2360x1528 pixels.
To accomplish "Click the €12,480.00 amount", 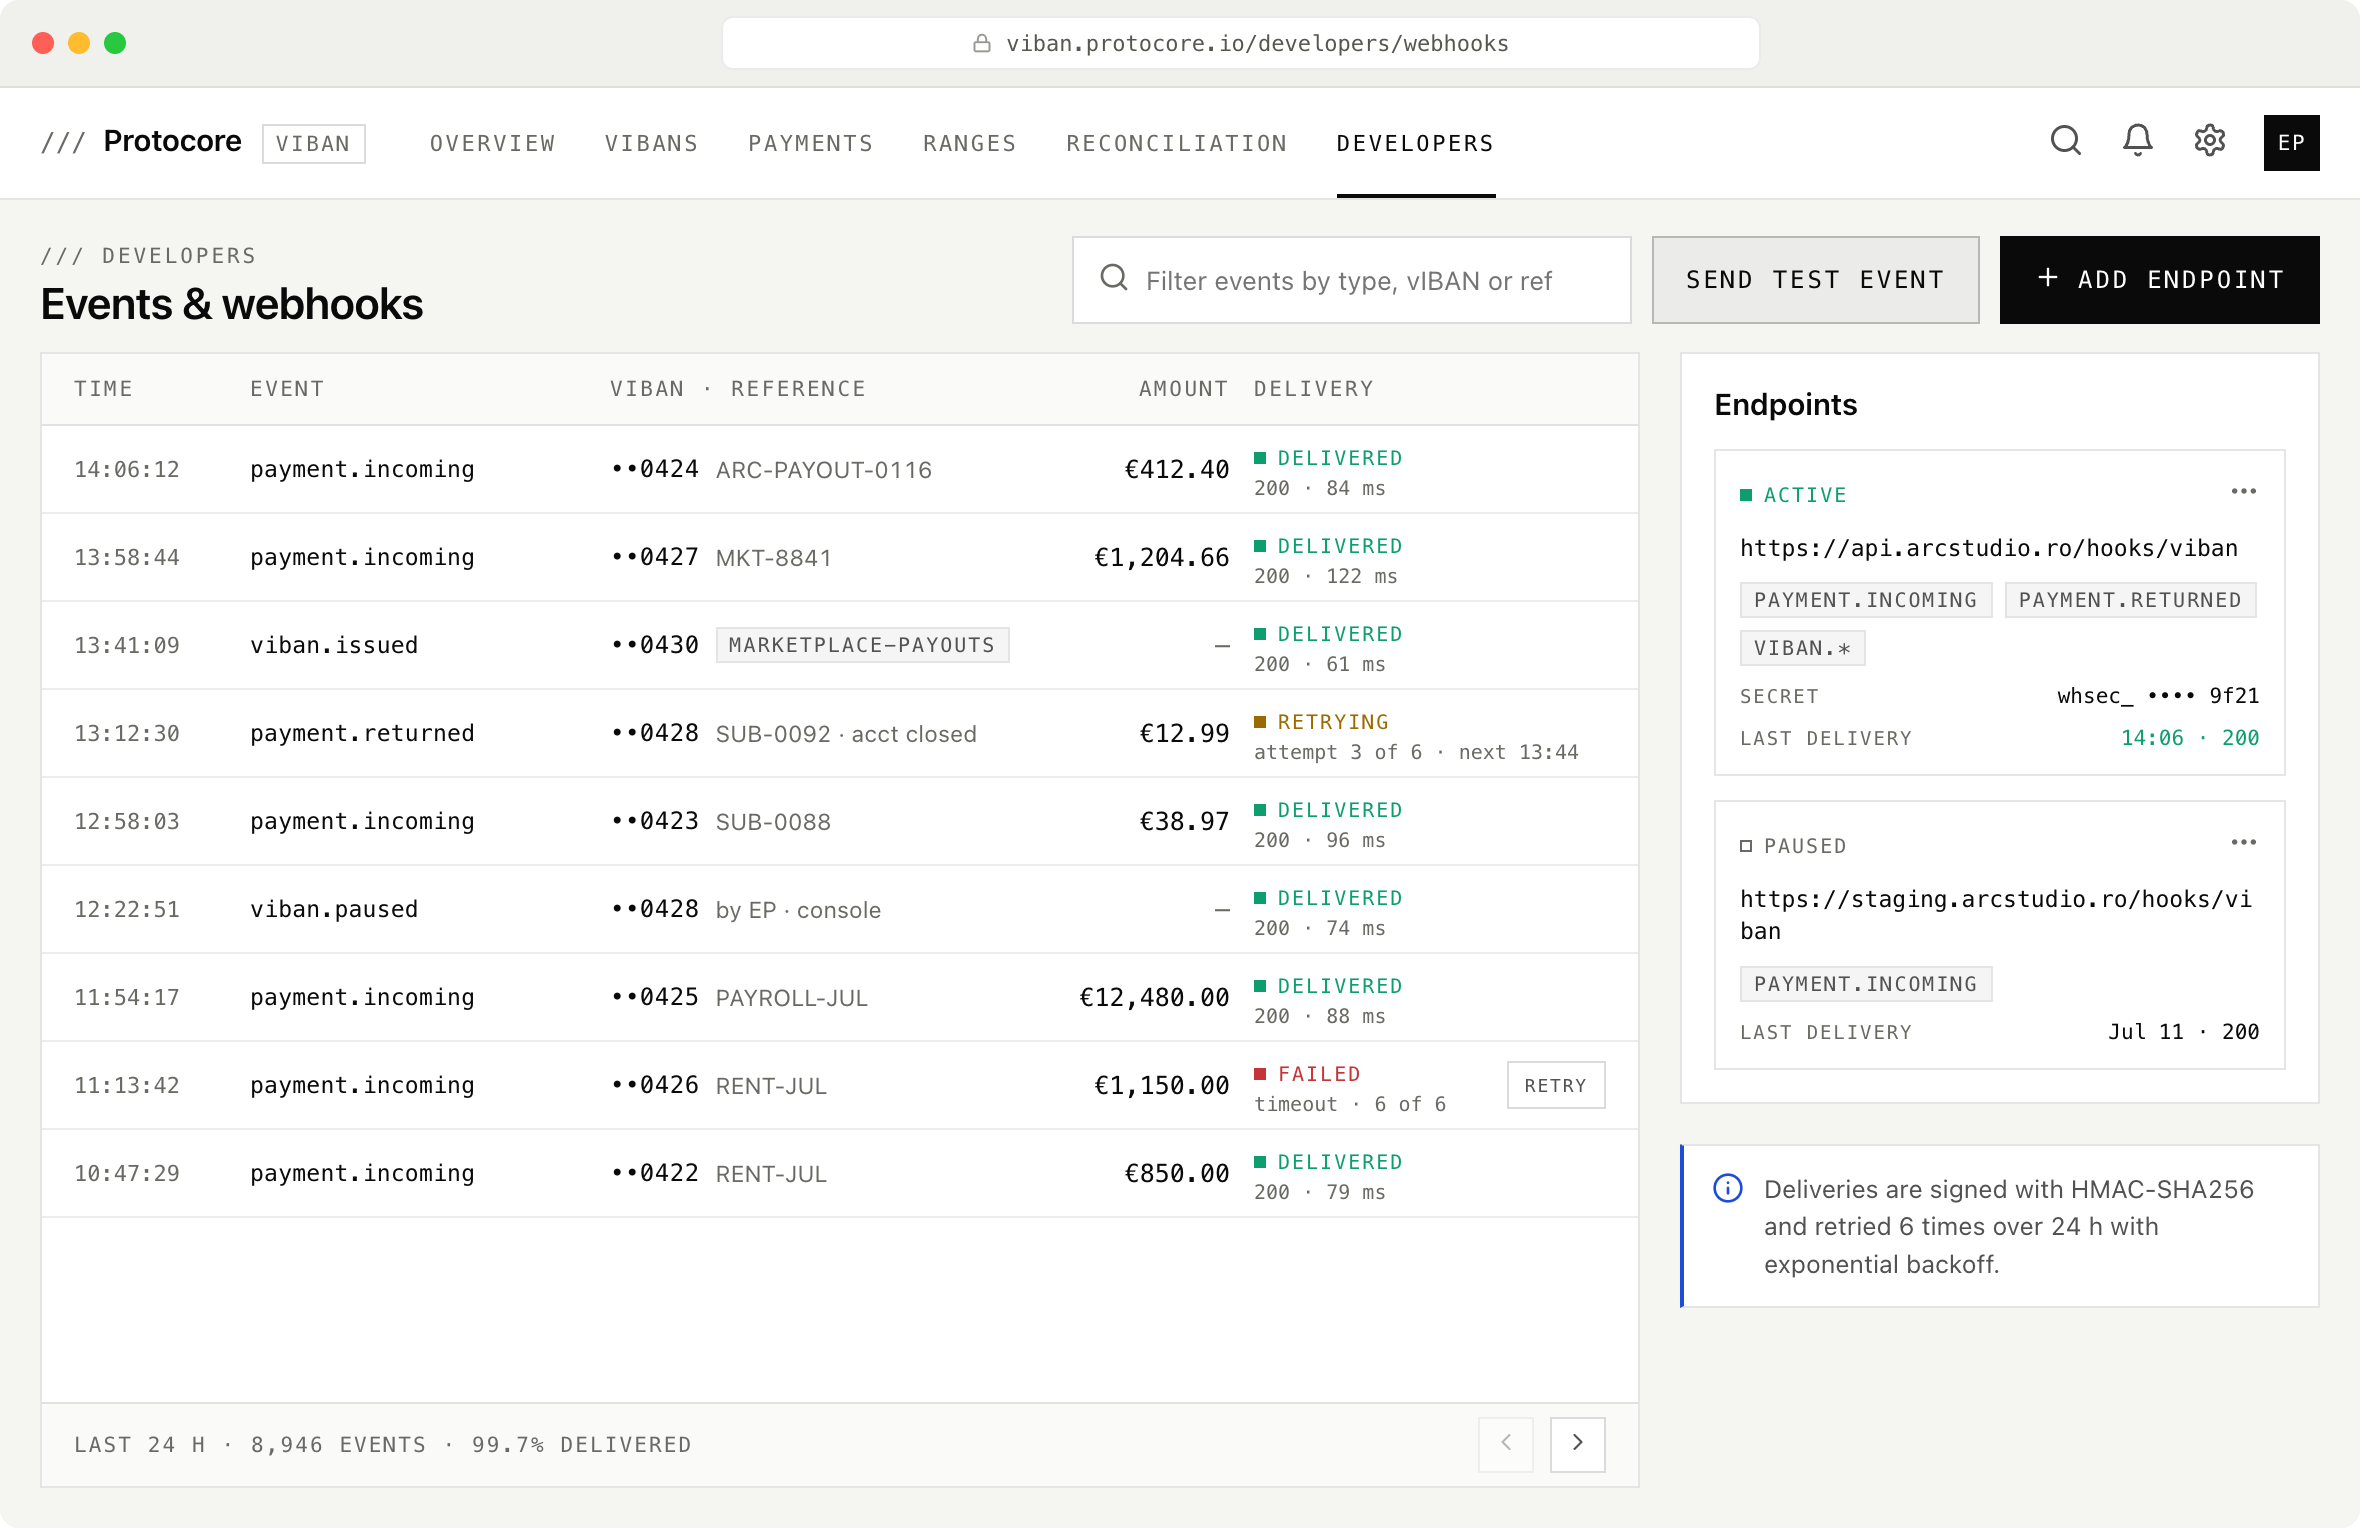I will pos(1154,997).
